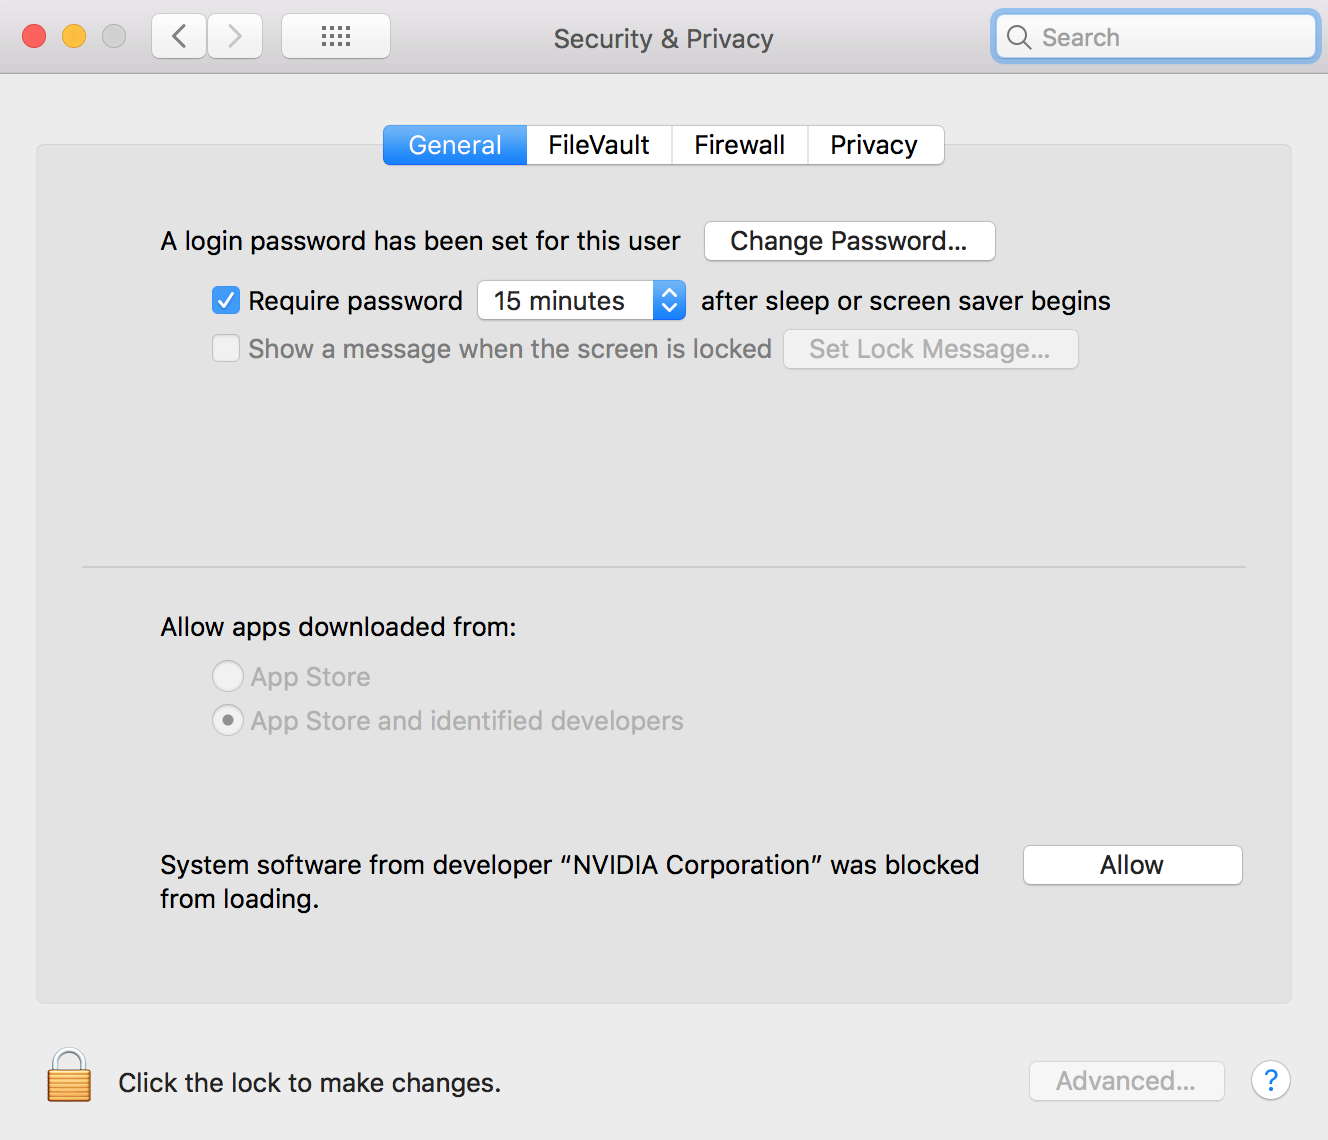This screenshot has height=1140, width=1328.
Task: Click the lock icon to make changes
Action: coord(69,1076)
